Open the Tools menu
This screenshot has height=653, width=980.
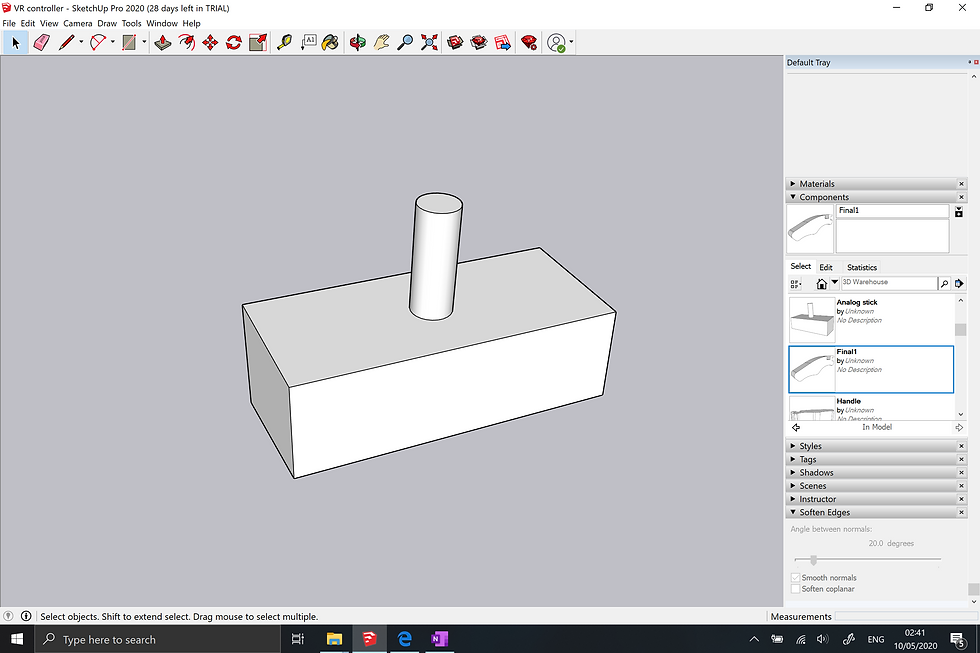tap(131, 23)
